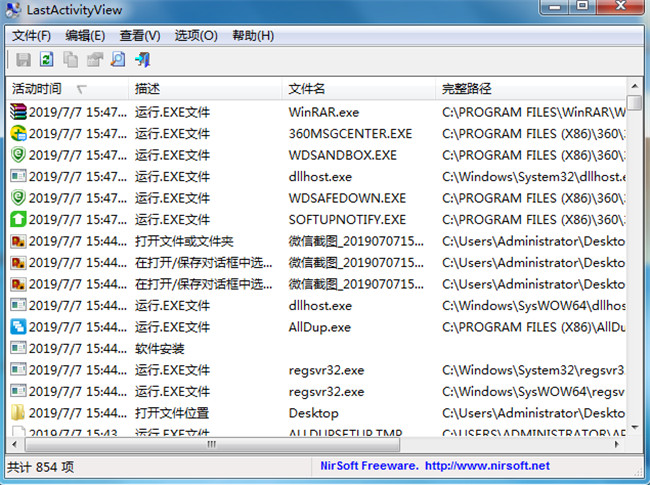Image resolution: width=650 pixels, height=485 pixels.
Task: Open the 编辑(E) menu
Action: [85, 36]
